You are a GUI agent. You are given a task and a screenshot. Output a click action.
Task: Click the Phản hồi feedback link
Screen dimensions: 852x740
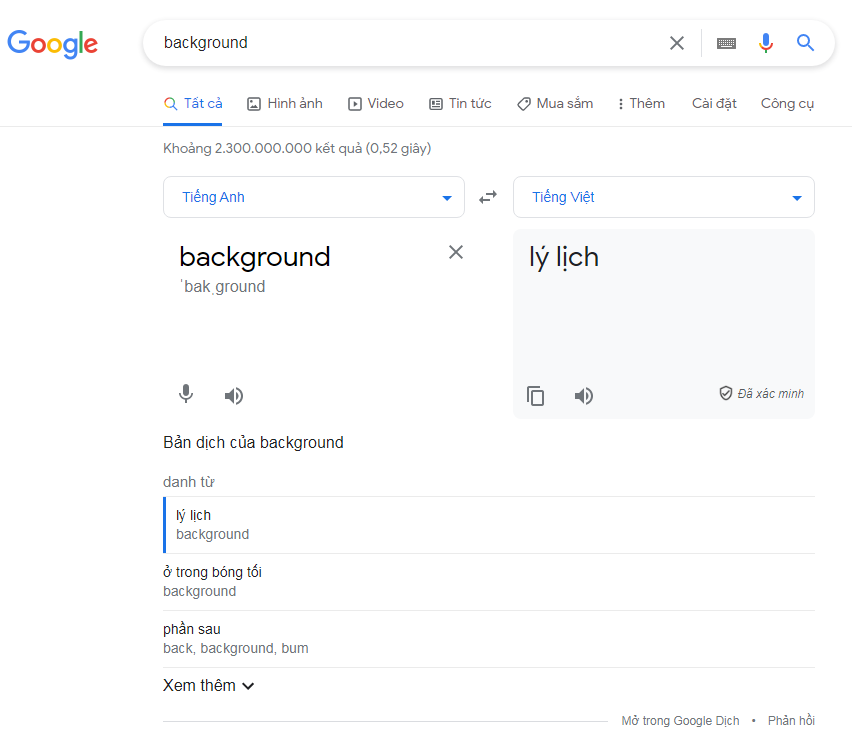coord(791,721)
